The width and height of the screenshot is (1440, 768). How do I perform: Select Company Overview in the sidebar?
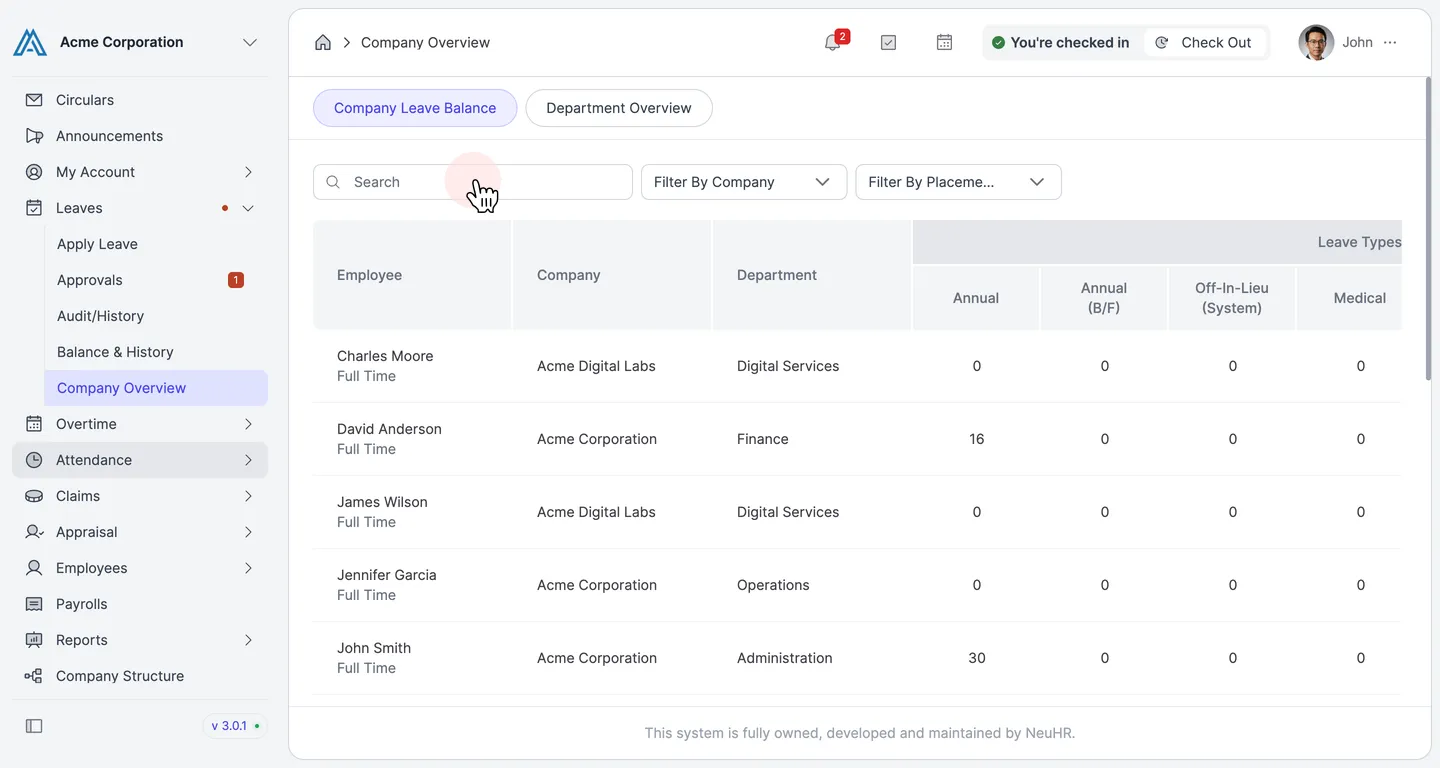156,388
